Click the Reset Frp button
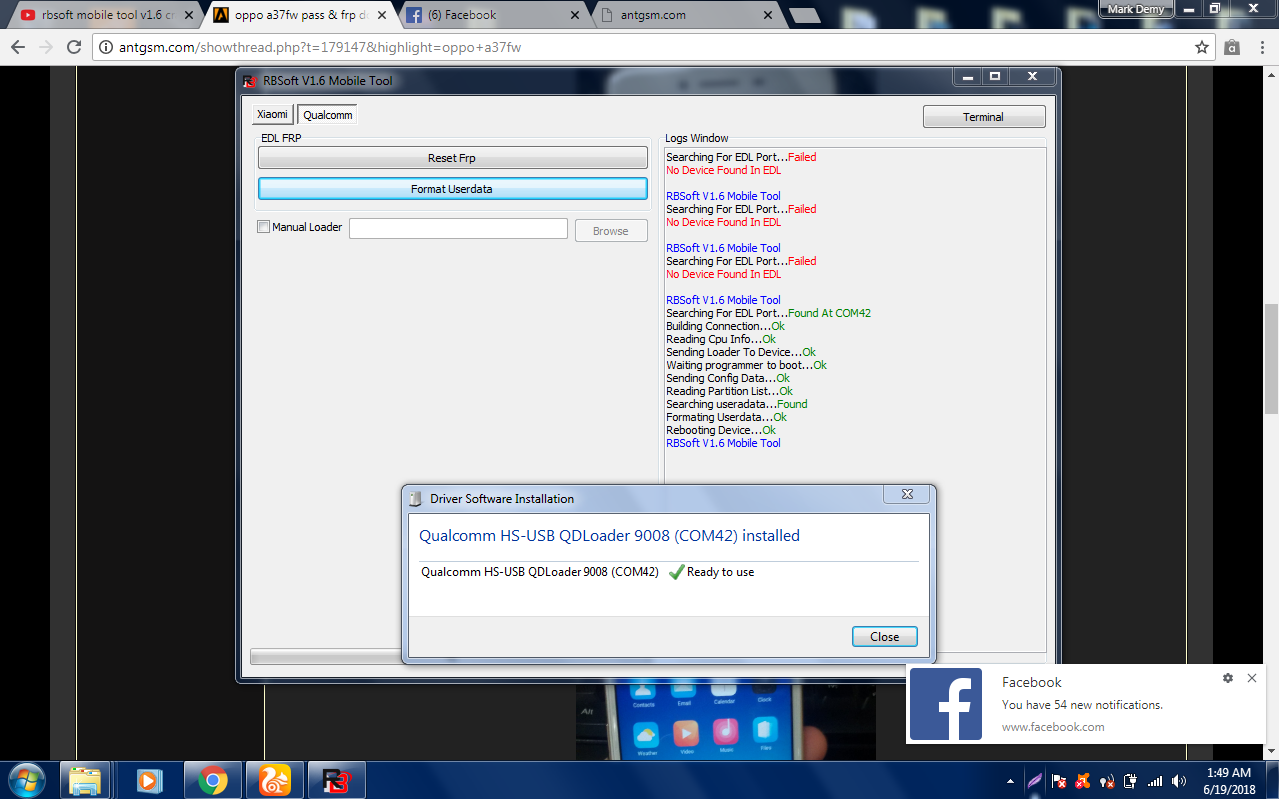 click(452, 158)
